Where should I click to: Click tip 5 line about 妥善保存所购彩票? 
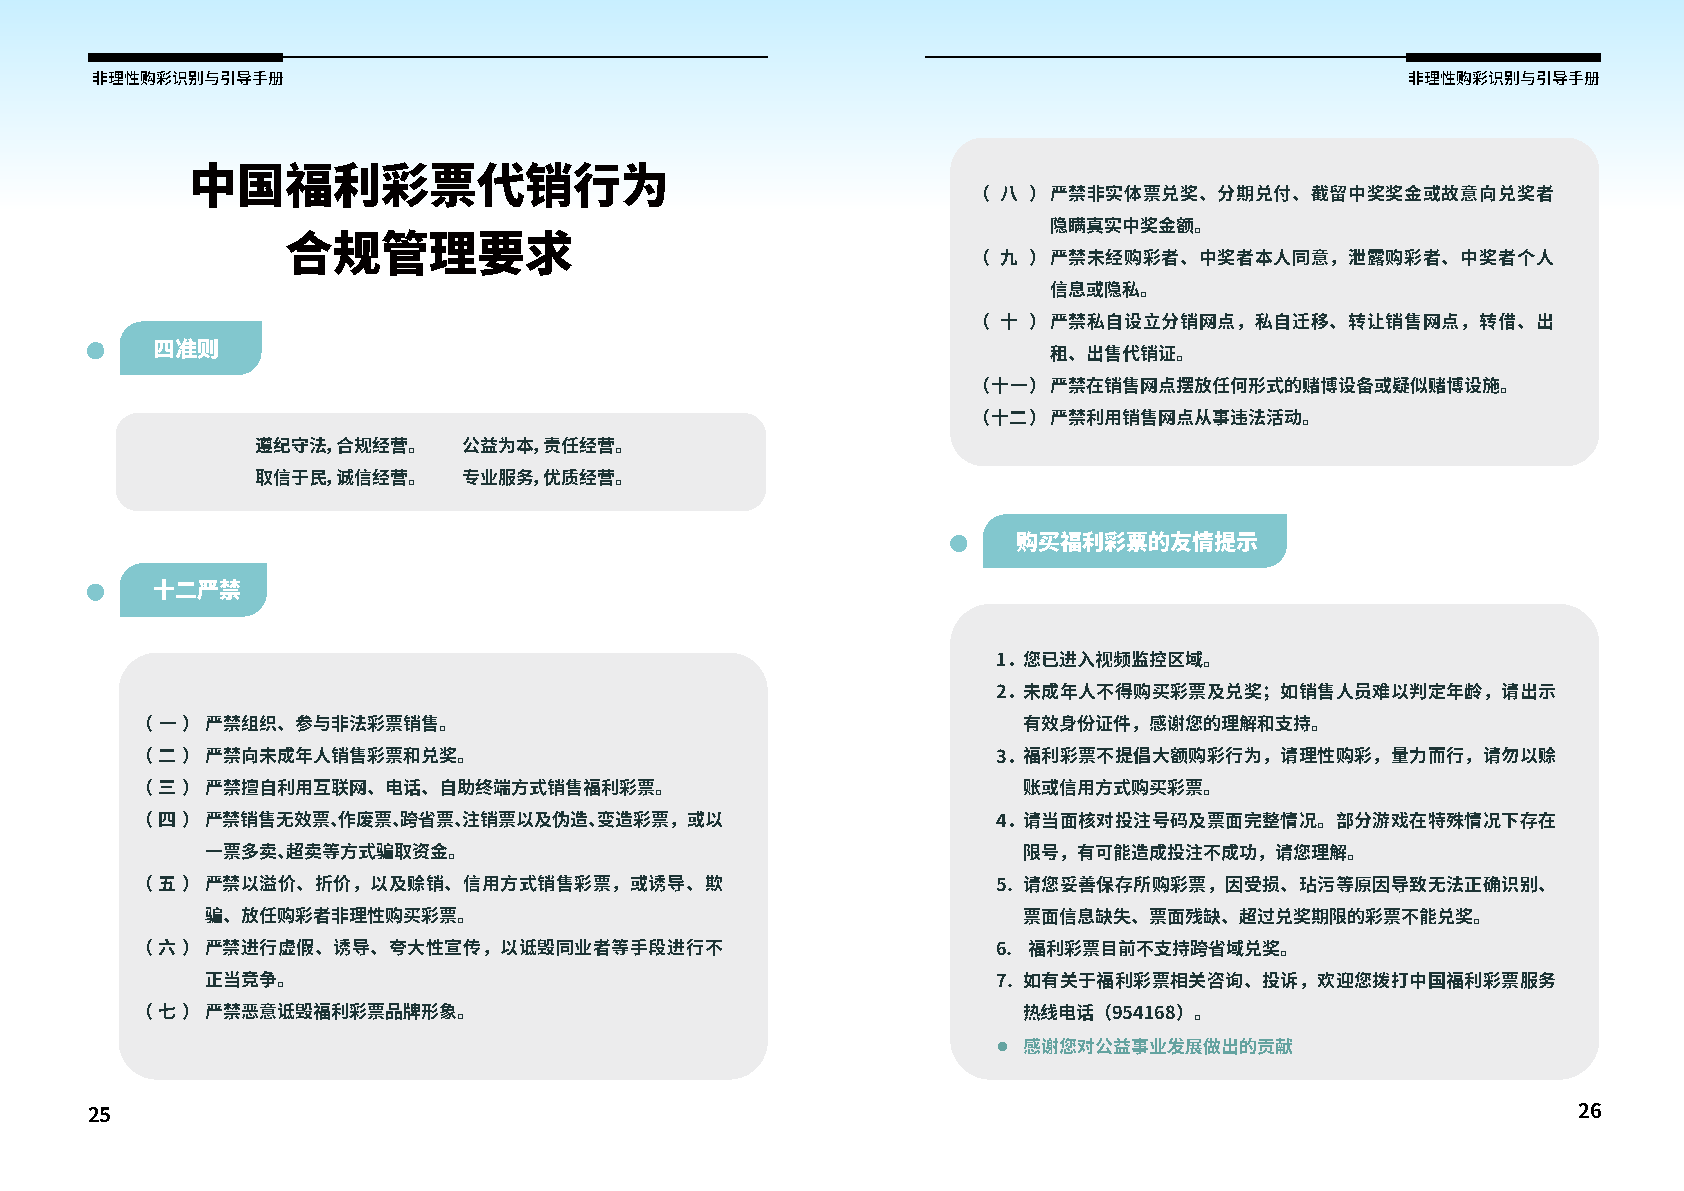[1275, 884]
